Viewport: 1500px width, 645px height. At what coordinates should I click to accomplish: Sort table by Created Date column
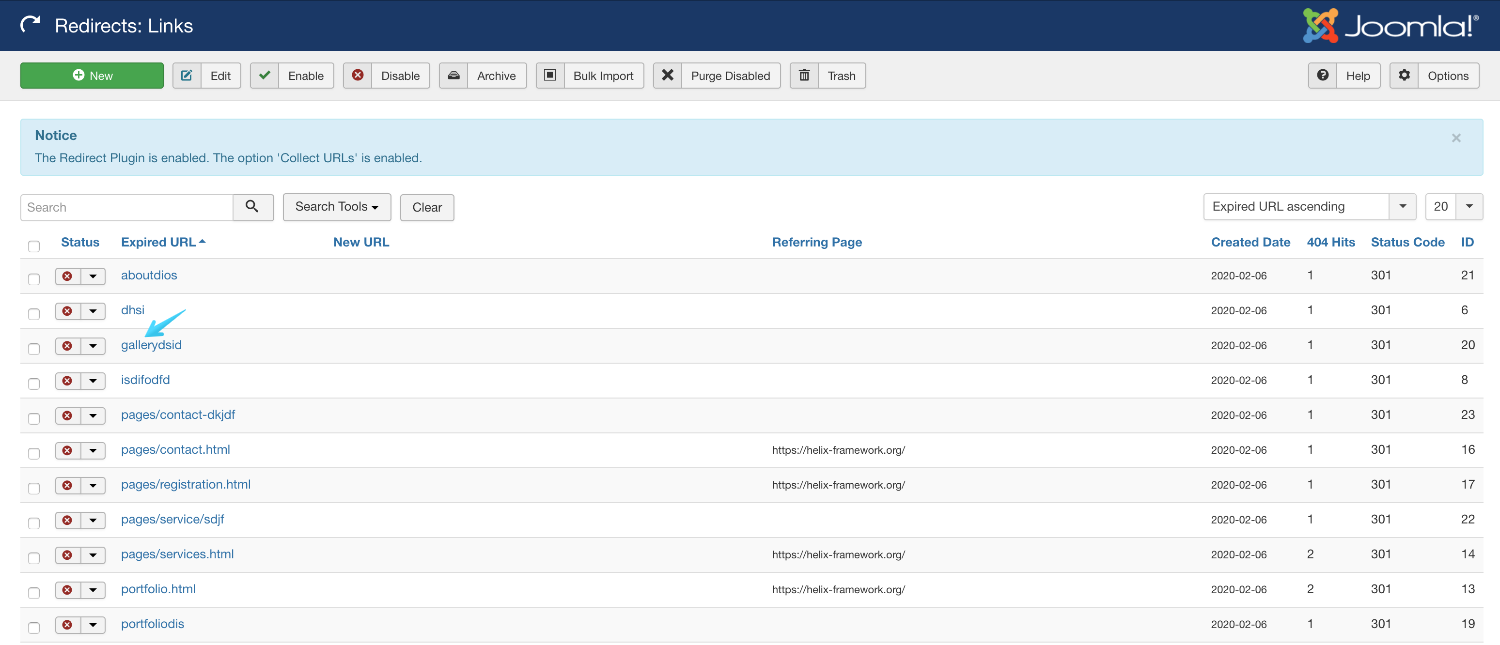(1250, 242)
